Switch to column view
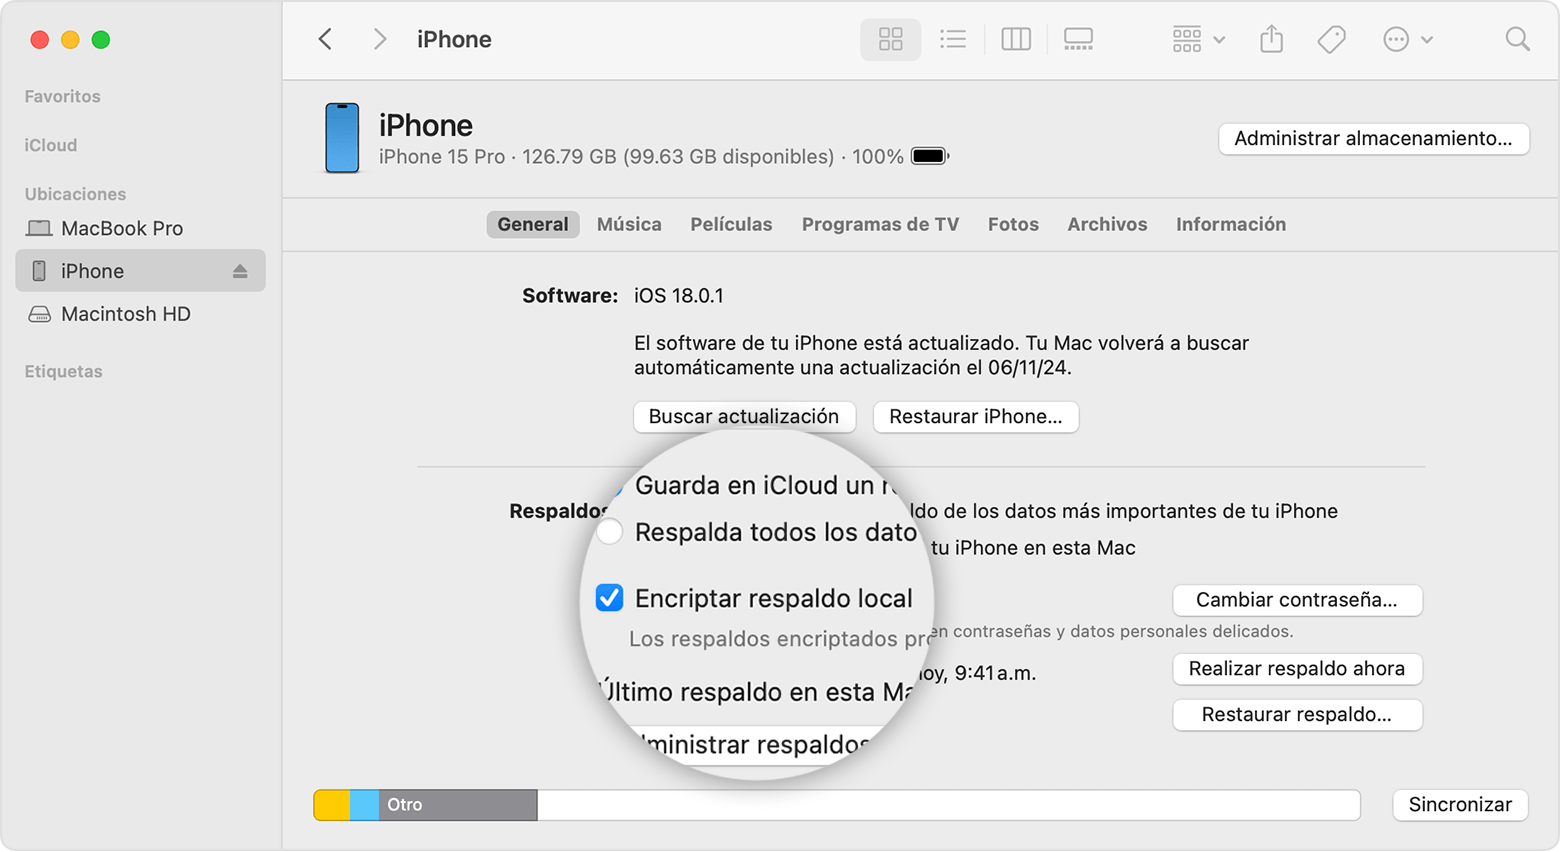Screen dimensions: 1560x852 point(1016,39)
